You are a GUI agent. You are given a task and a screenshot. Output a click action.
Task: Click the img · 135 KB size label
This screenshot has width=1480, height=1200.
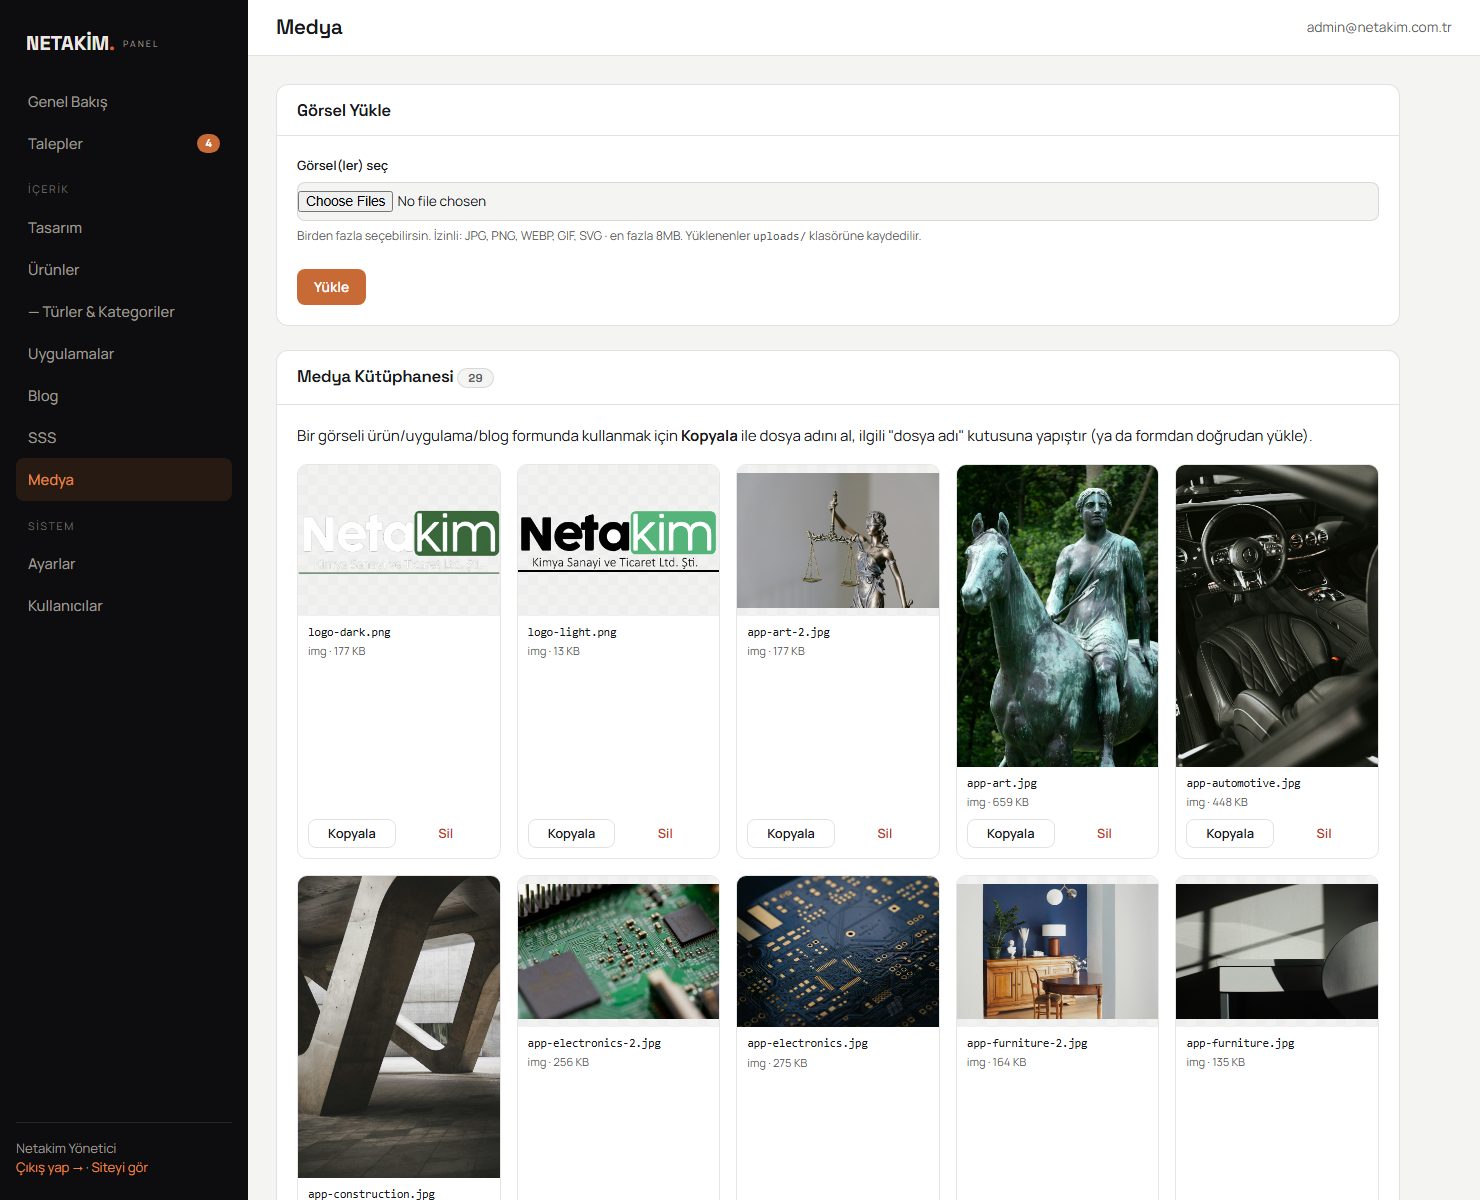1216,1062
